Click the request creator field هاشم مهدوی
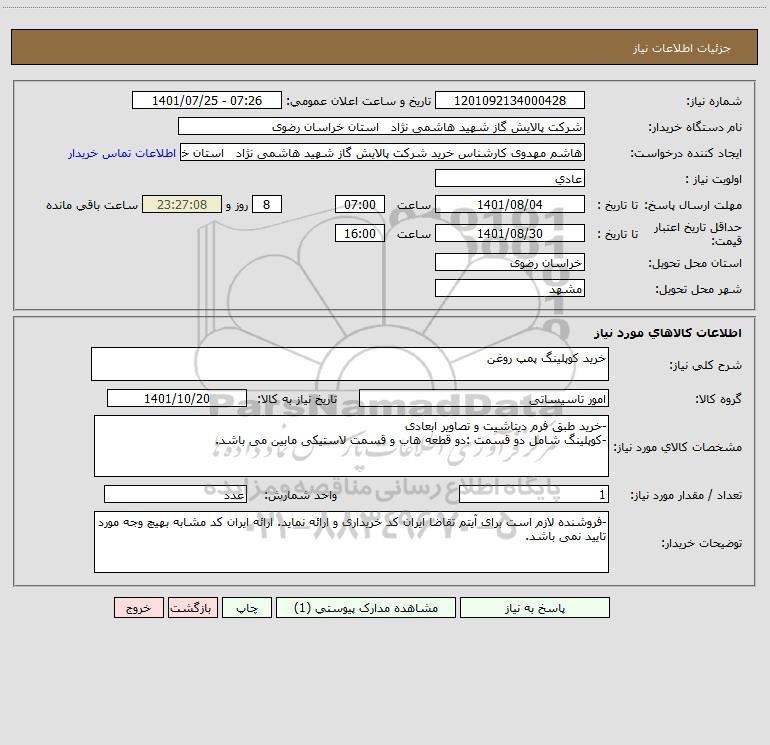 coord(383,153)
